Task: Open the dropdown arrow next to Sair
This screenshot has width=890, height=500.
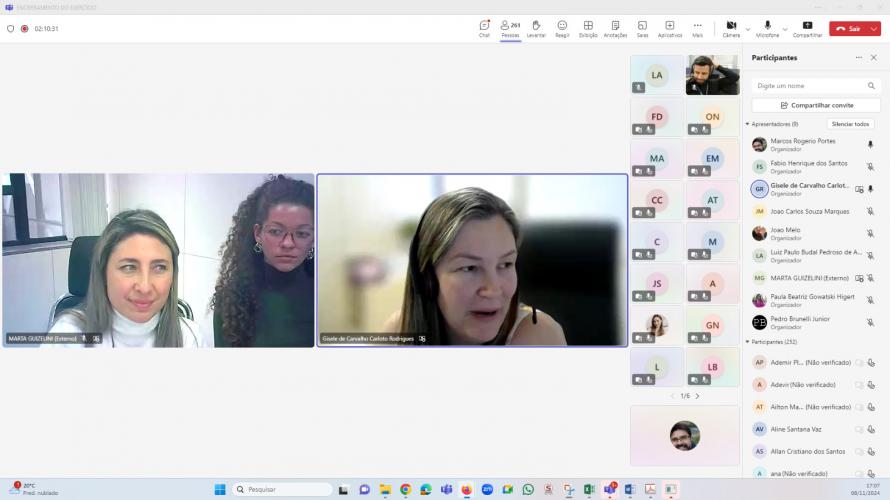Action: pos(872,29)
